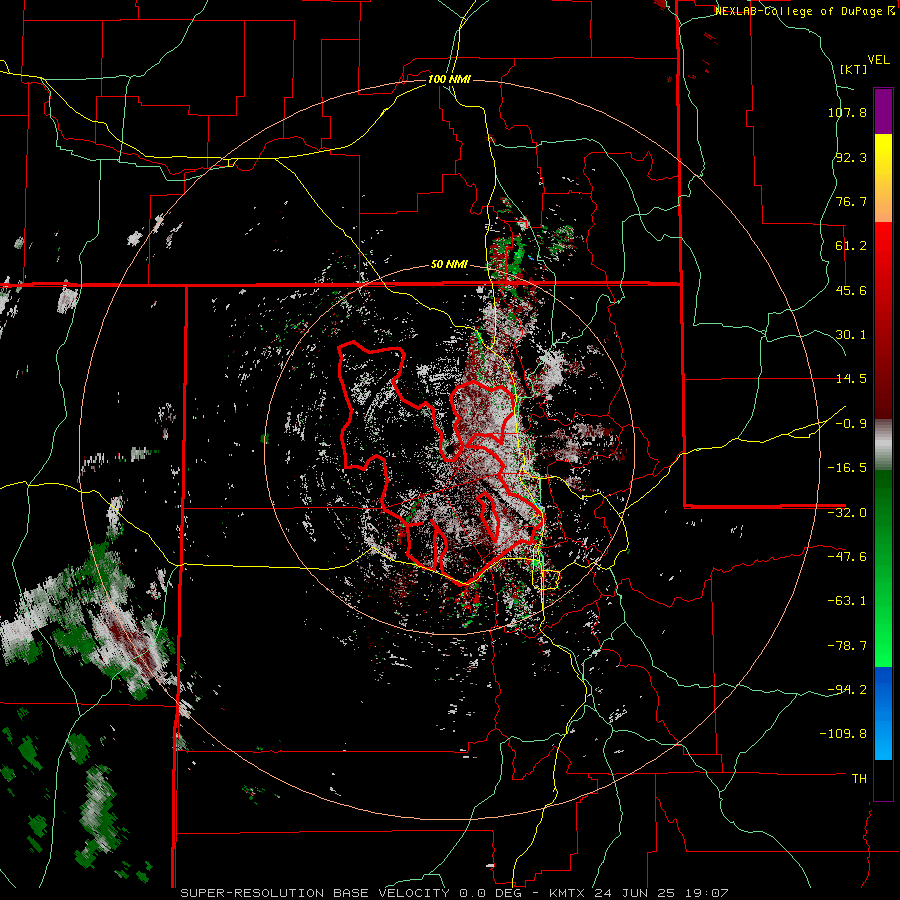Screen dimensions: 900x900
Task: Click the 45.6 velocity scale value
Action: click(x=851, y=290)
